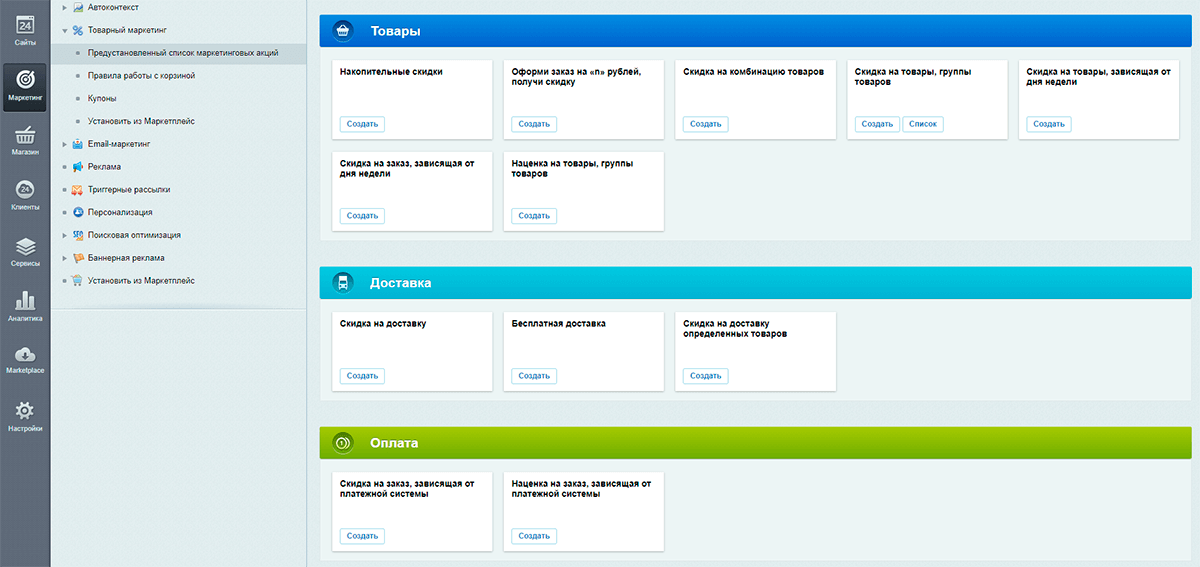Viewport: 1200px width, 567px height.
Task: Expand the Email-маркетинг tree node
Action: 64,144
